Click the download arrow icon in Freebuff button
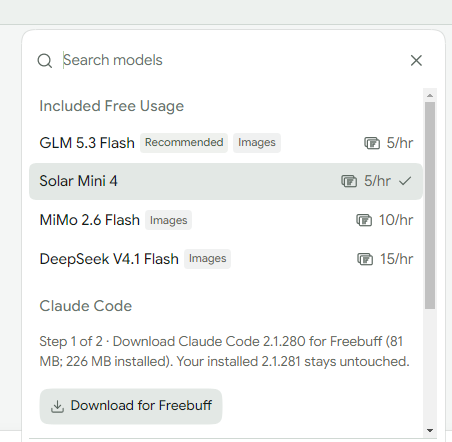The image size is (452, 442). pos(57,406)
